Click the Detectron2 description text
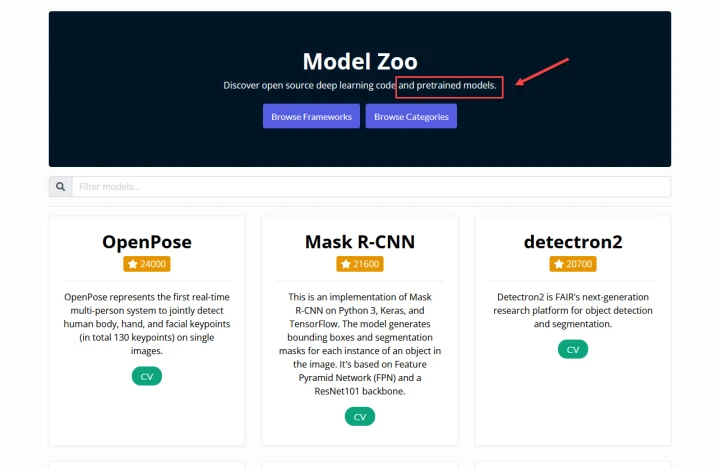Viewport: 720px width, 469px height. [573, 311]
